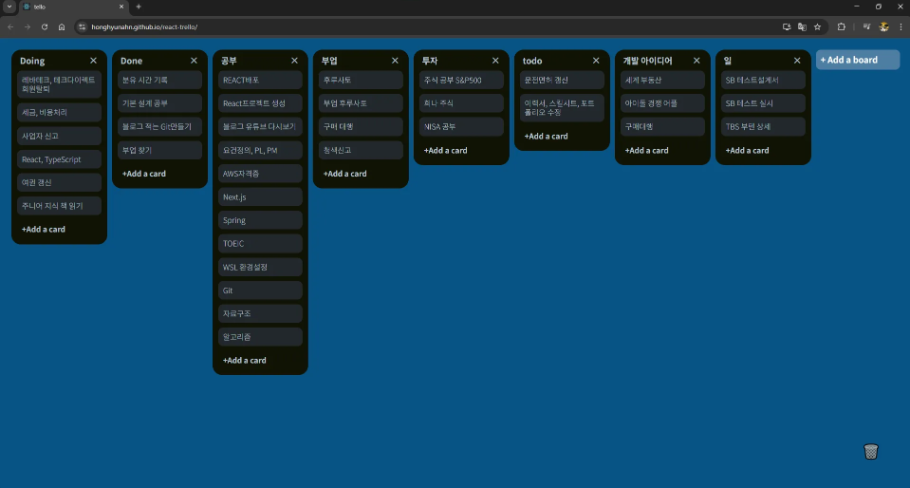Add a card under the 투자 board
This screenshot has height=488, width=910.
[x=445, y=151]
